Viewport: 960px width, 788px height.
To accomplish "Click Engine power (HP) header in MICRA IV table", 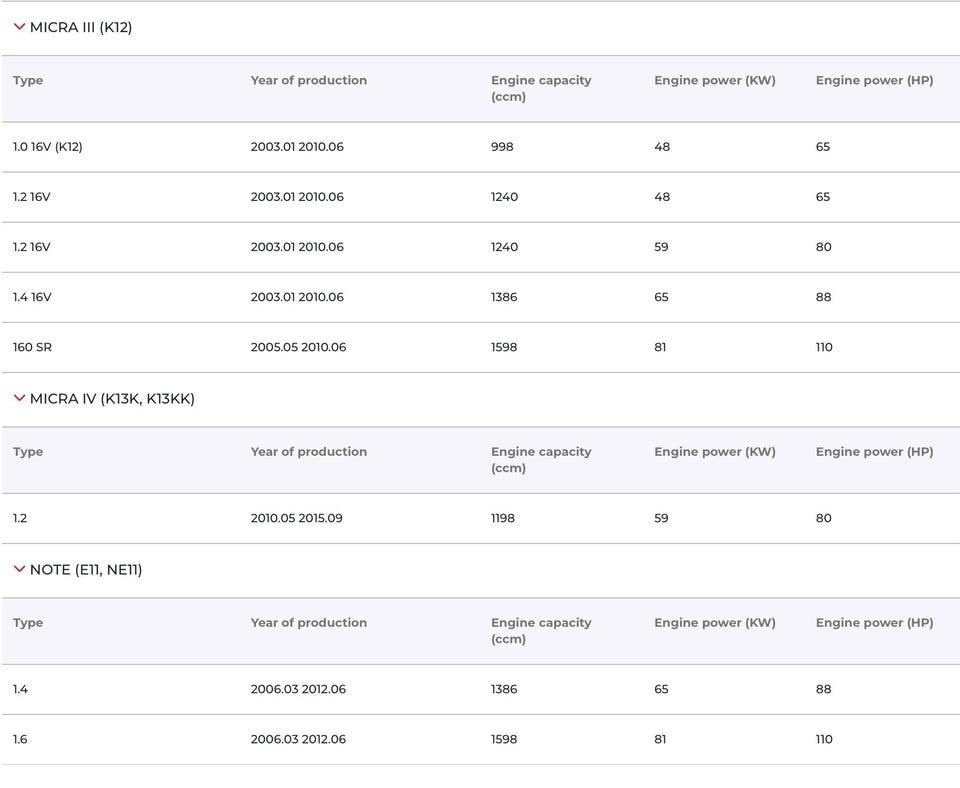I will pos(874,451).
